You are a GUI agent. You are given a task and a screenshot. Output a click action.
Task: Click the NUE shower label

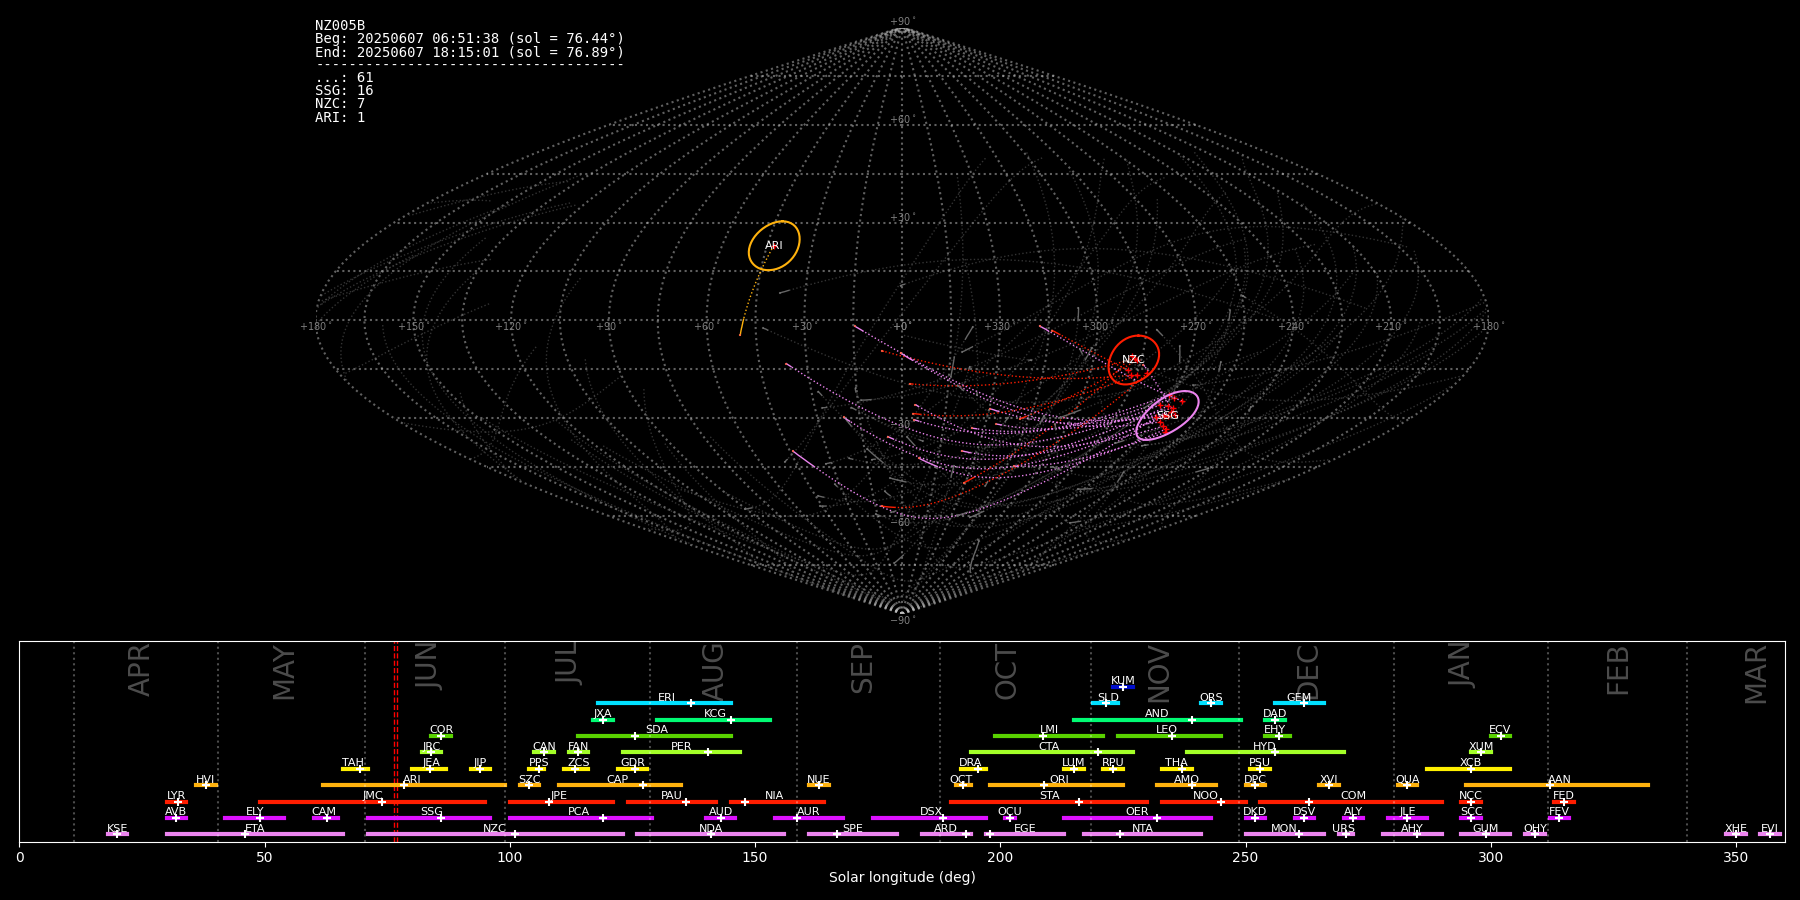click(x=818, y=780)
